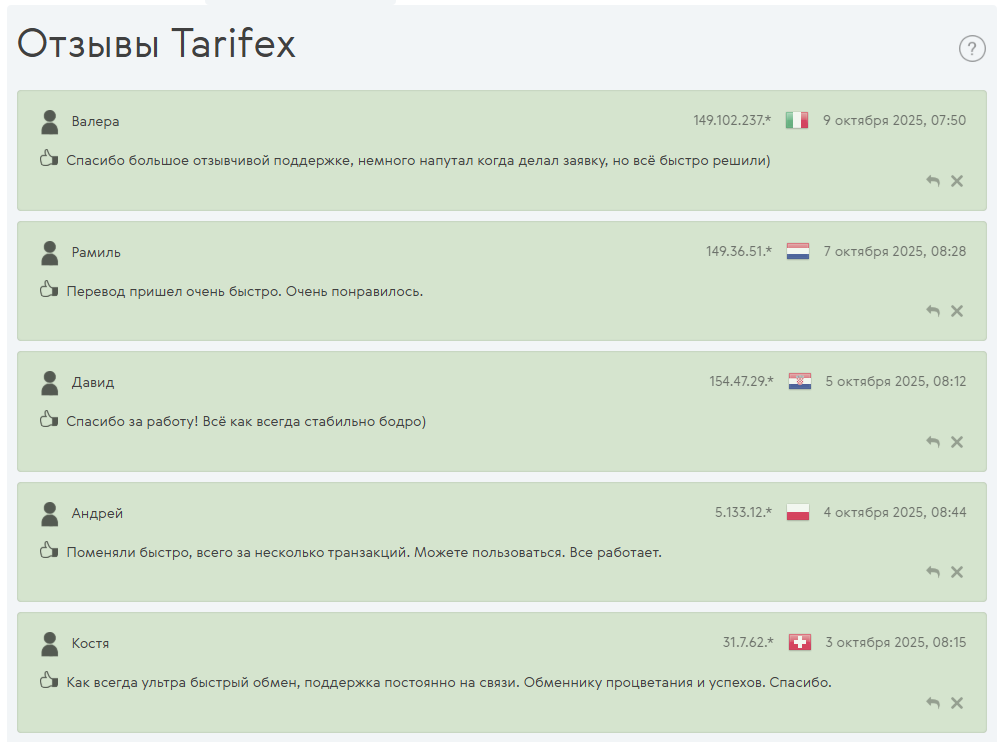Screen dimensions: 1002x742
Task: Delete Рамиль's review
Action: [957, 311]
